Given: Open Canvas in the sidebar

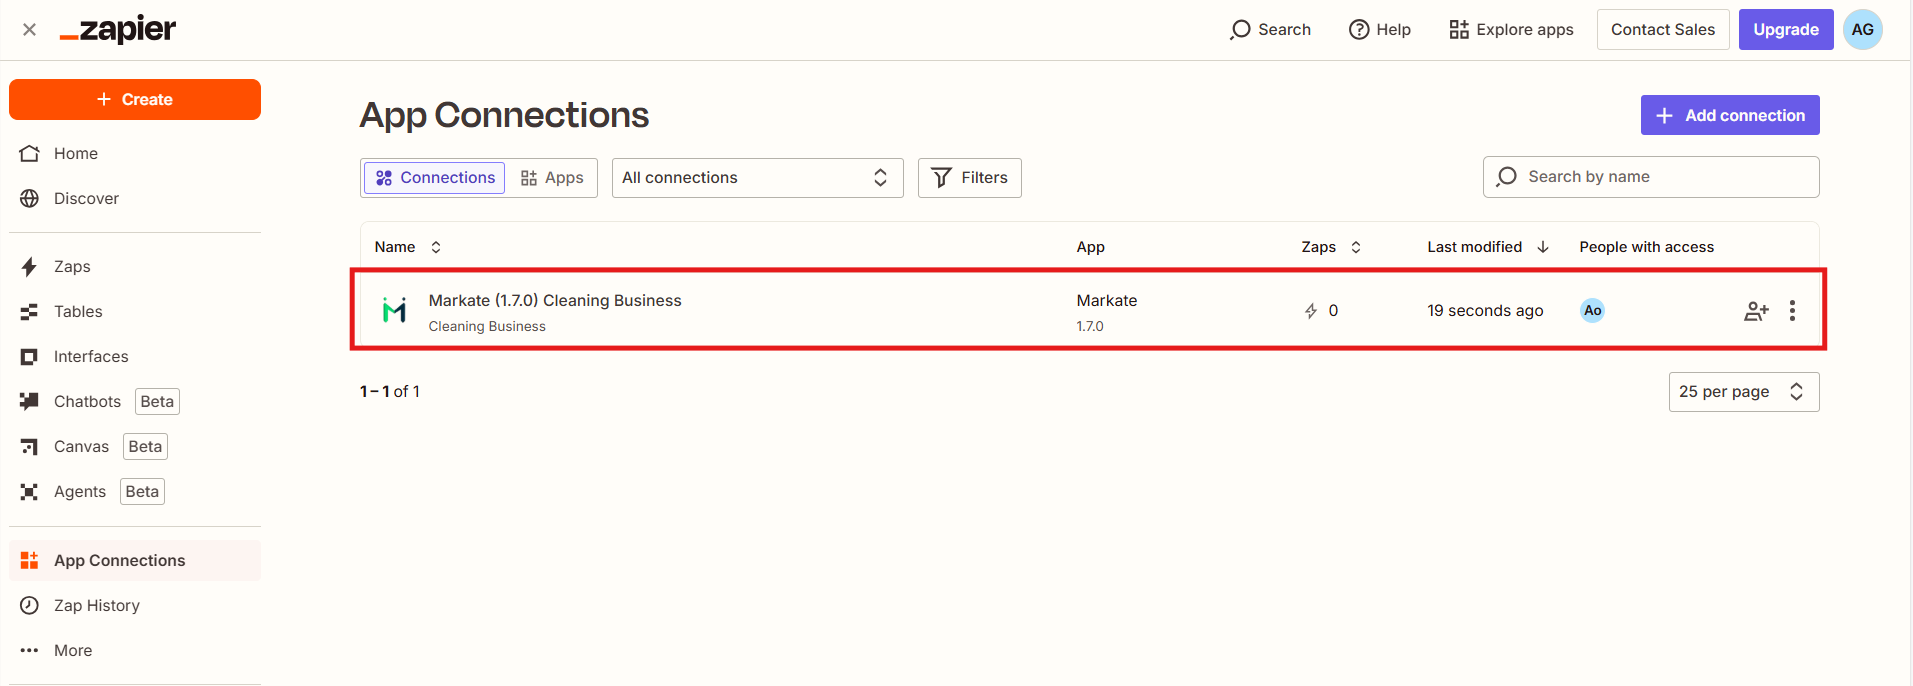Looking at the screenshot, I should [135, 447].
